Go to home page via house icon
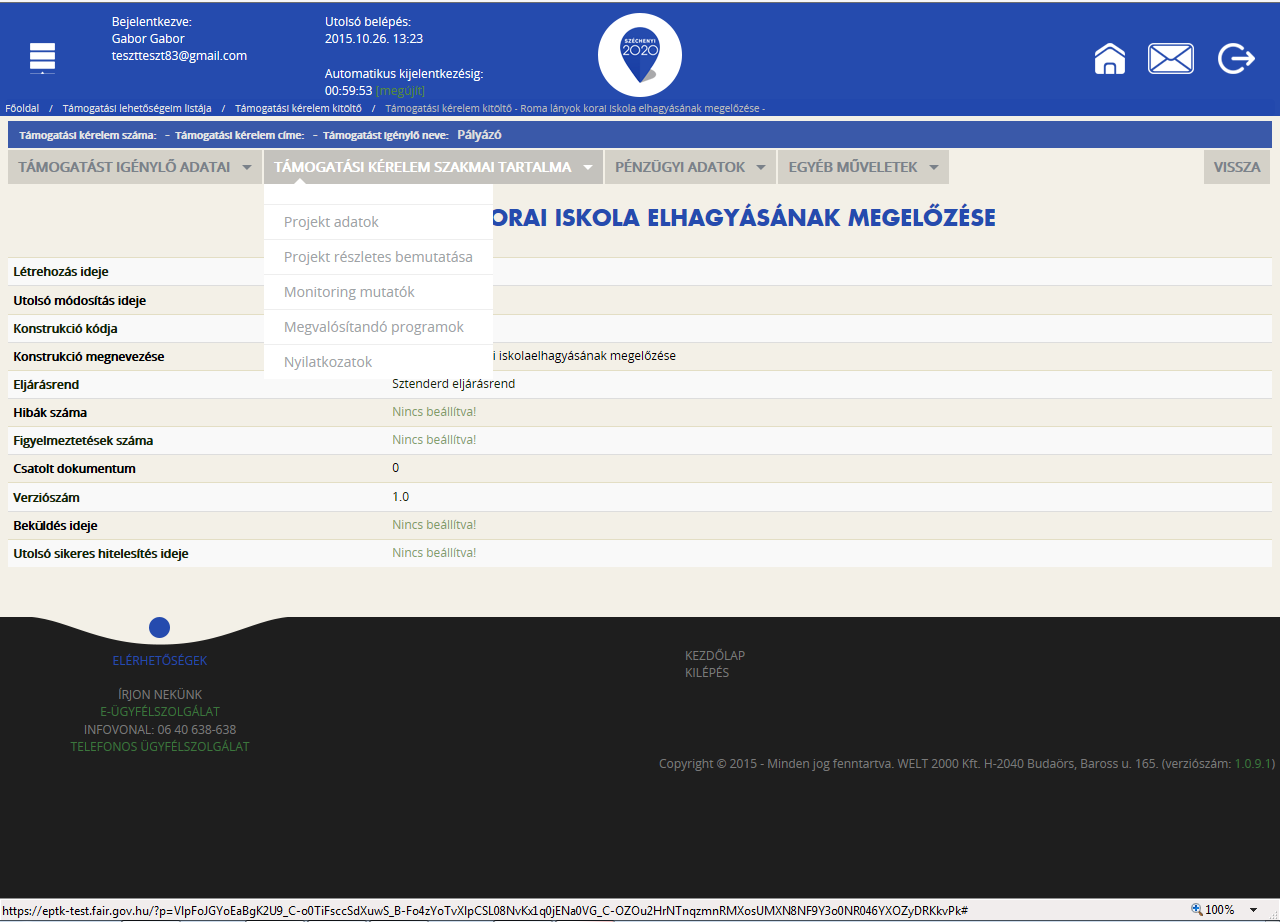The height and width of the screenshot is (922, 1280). click(x=1110, y=59)
